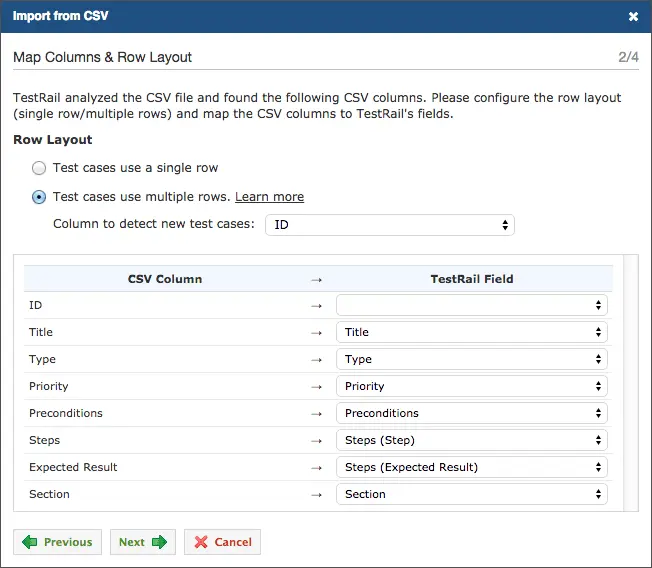
Task: Go back with the Previous button
Action: pos(57,542)
